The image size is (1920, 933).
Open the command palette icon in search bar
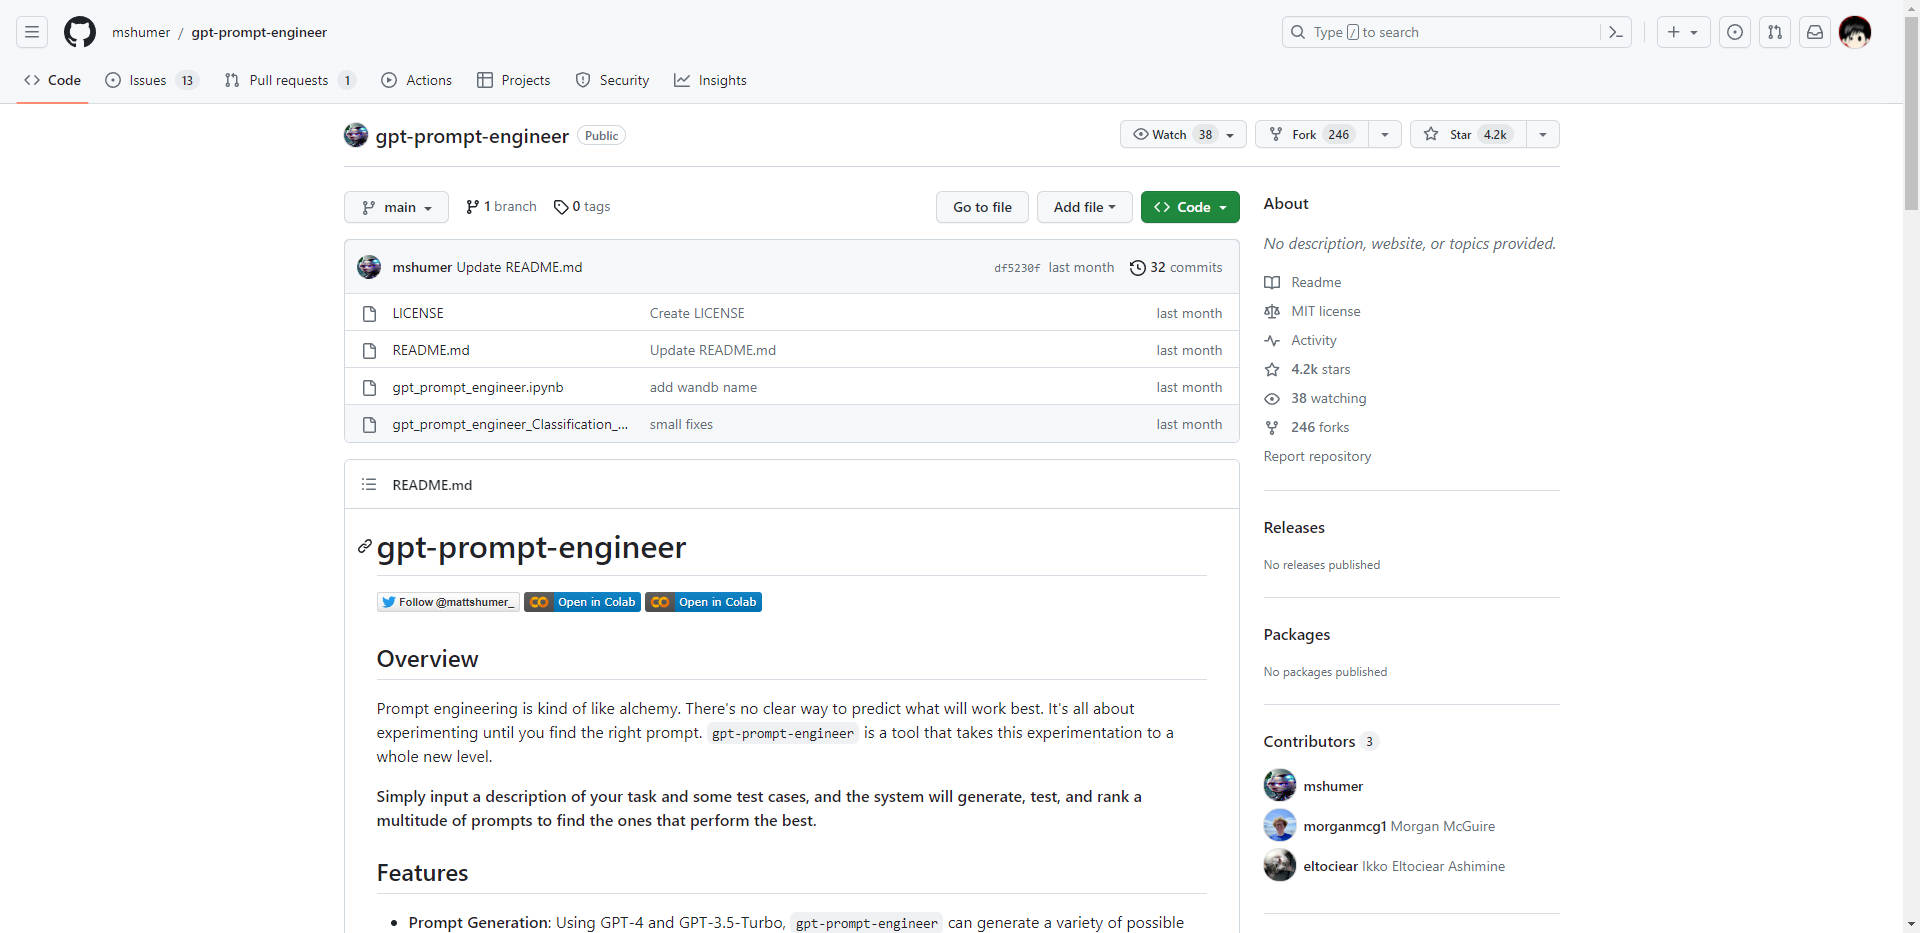[1615, 32]
